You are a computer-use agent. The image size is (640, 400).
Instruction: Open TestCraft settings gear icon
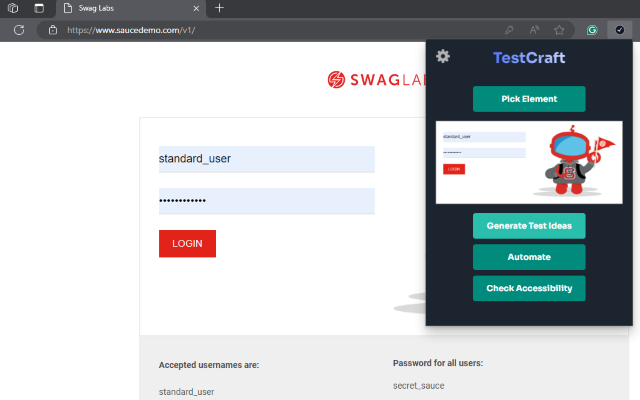tap(443, 56)
